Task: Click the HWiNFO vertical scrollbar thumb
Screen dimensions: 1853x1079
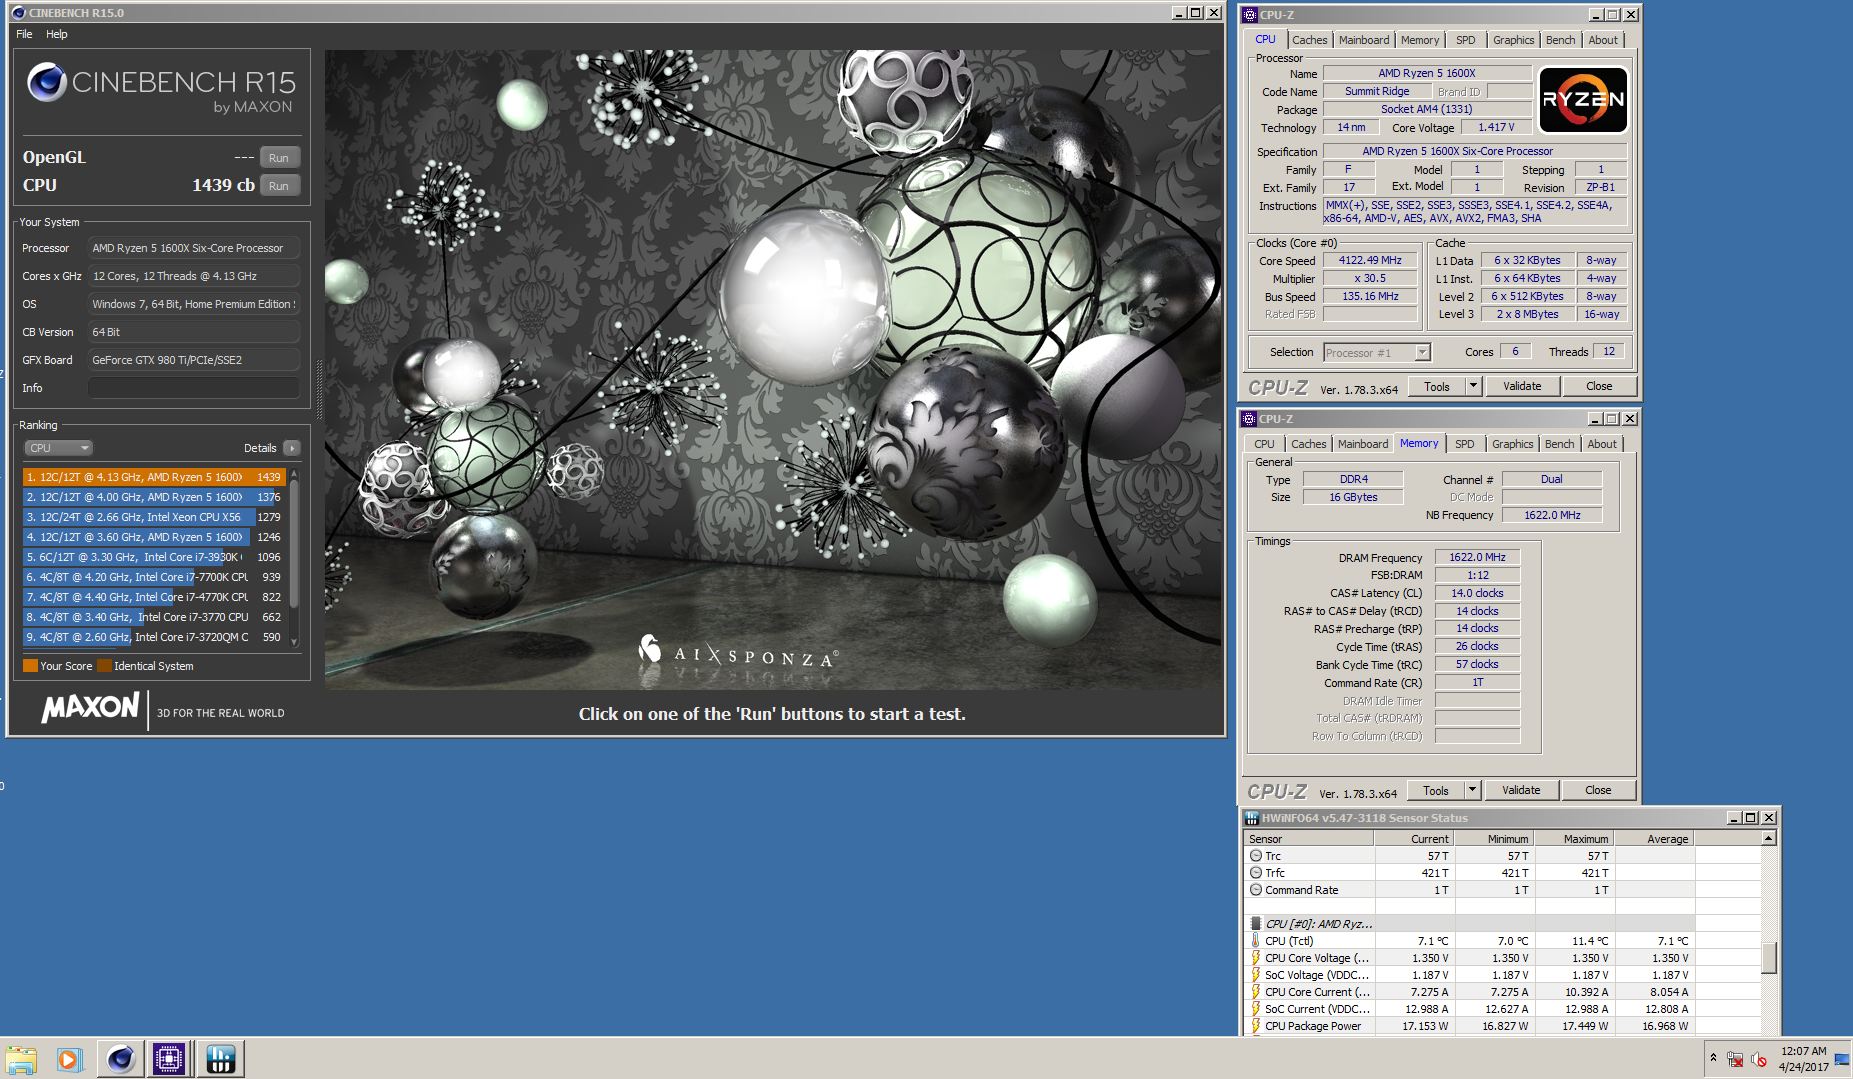Action: pyautogui.click(x=1768, y=957)
